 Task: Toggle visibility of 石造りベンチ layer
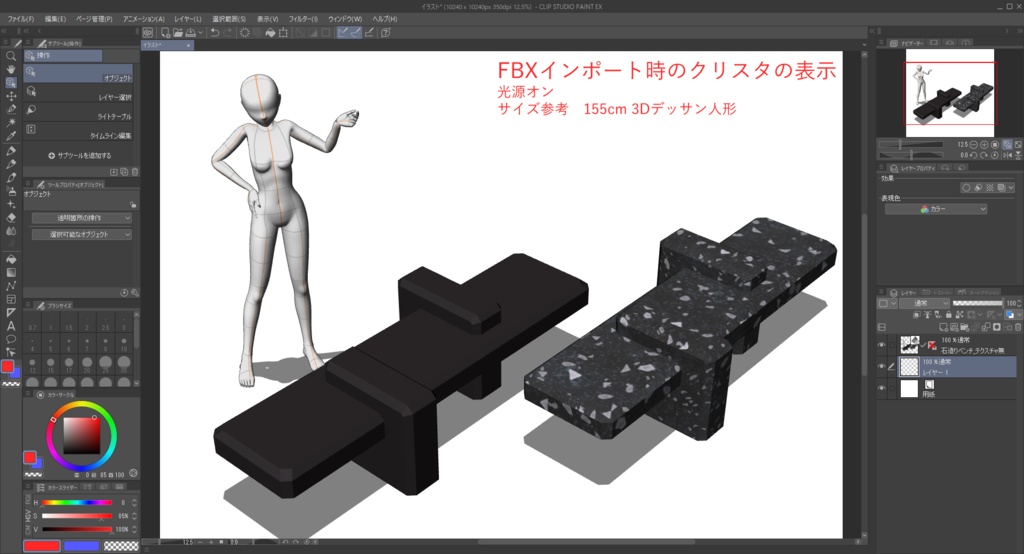point(882,344)
